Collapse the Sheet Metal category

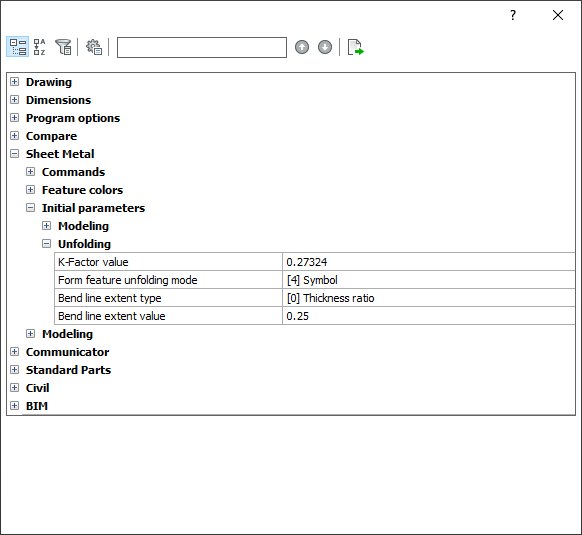(14, 154)
